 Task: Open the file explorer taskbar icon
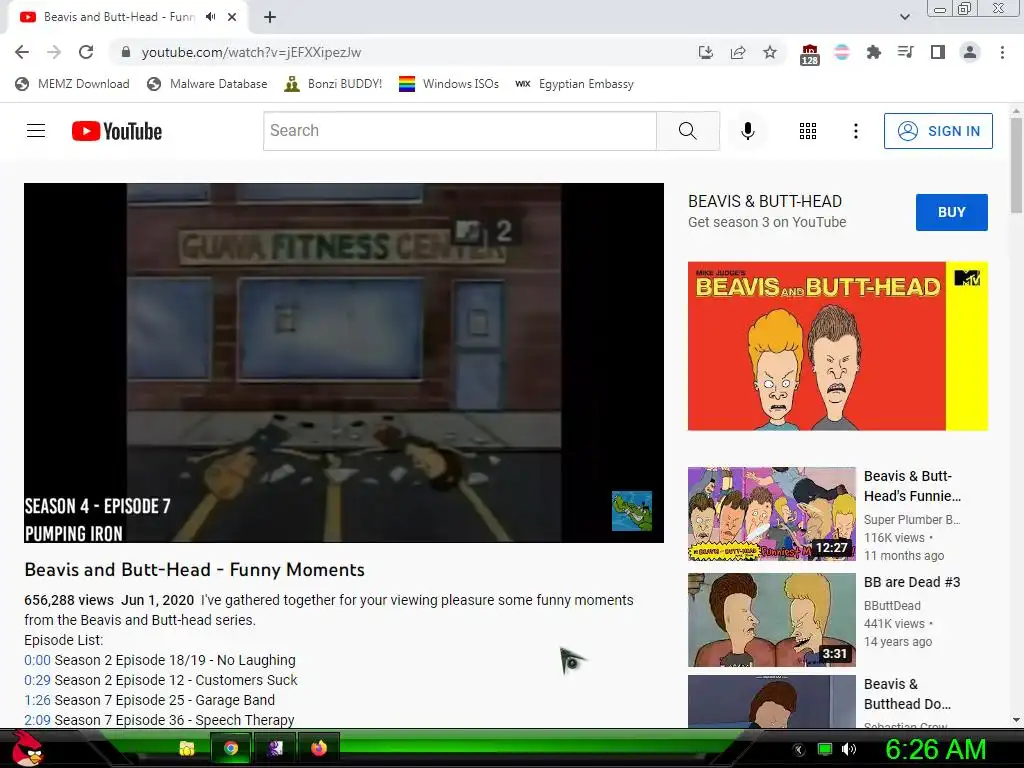click(187, 748)
